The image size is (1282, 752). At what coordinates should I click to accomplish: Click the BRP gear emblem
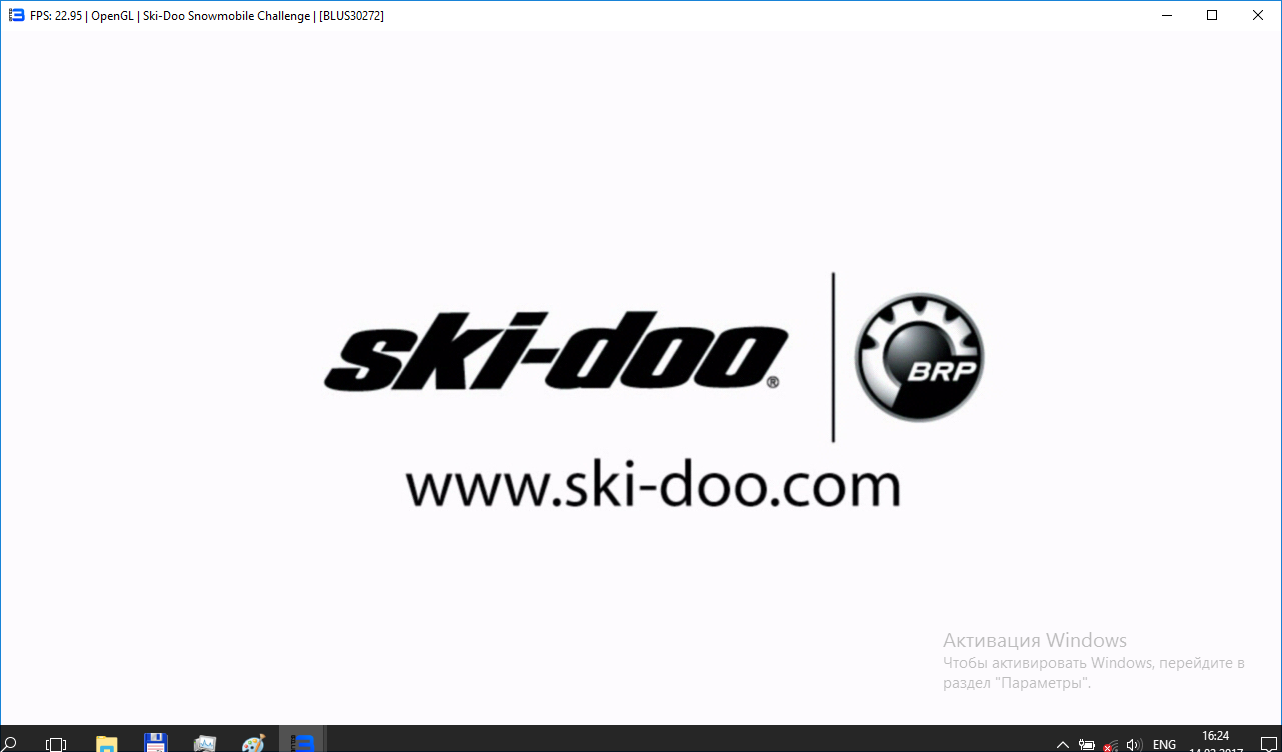click(x=919, y=359)
